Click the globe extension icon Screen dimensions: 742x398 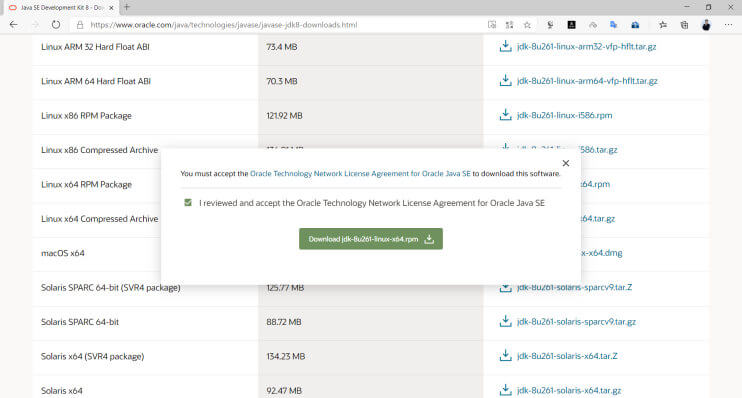(x=550, y=25)
